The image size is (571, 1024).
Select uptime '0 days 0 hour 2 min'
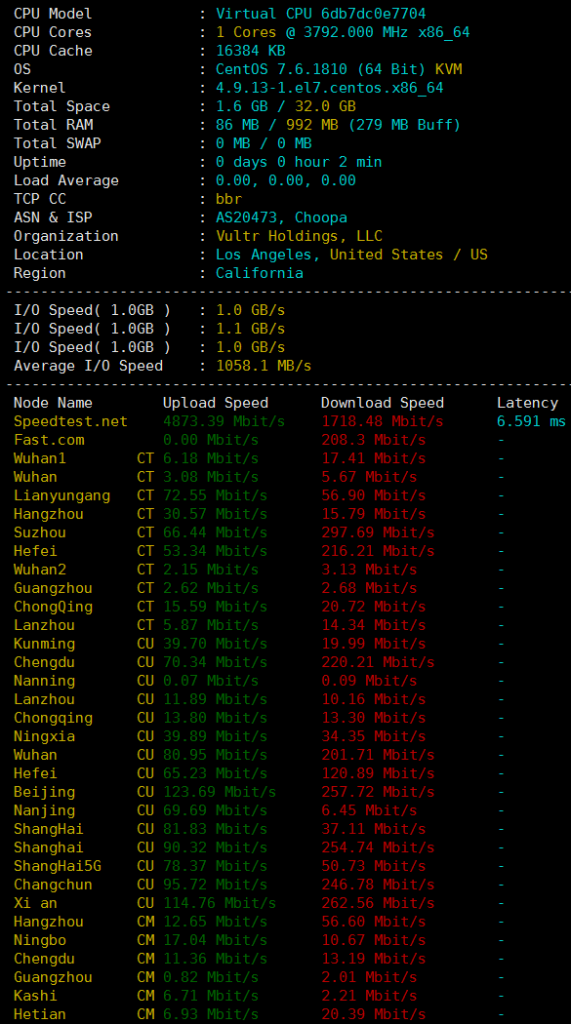[x=299, y=162]
